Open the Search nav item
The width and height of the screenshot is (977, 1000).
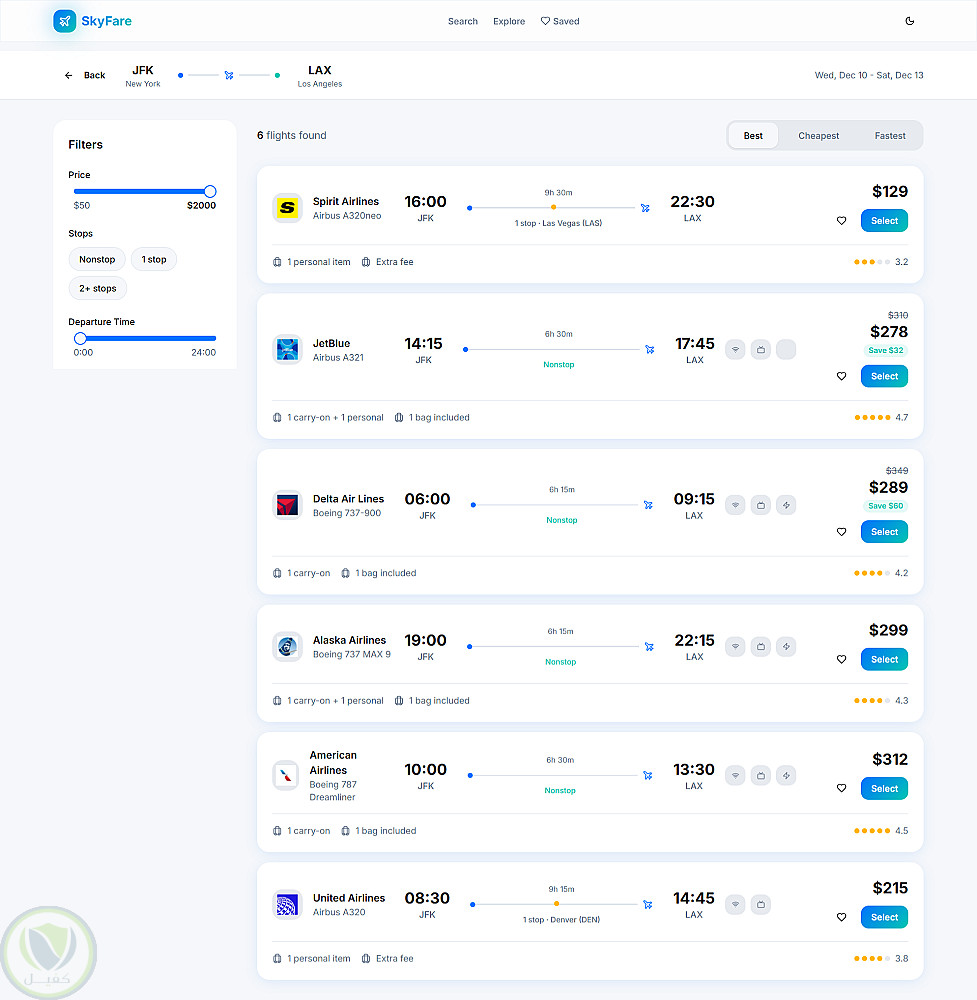[463, 21]
